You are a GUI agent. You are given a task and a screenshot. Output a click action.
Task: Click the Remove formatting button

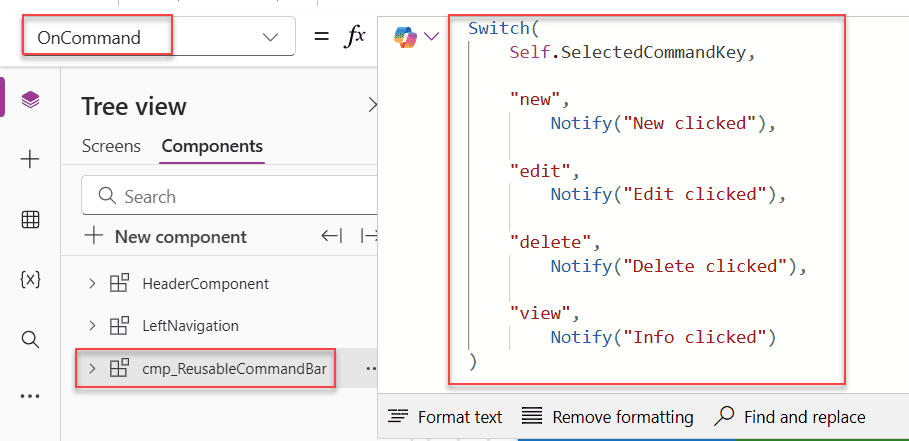pyautogui.click(x=608, y=417)
